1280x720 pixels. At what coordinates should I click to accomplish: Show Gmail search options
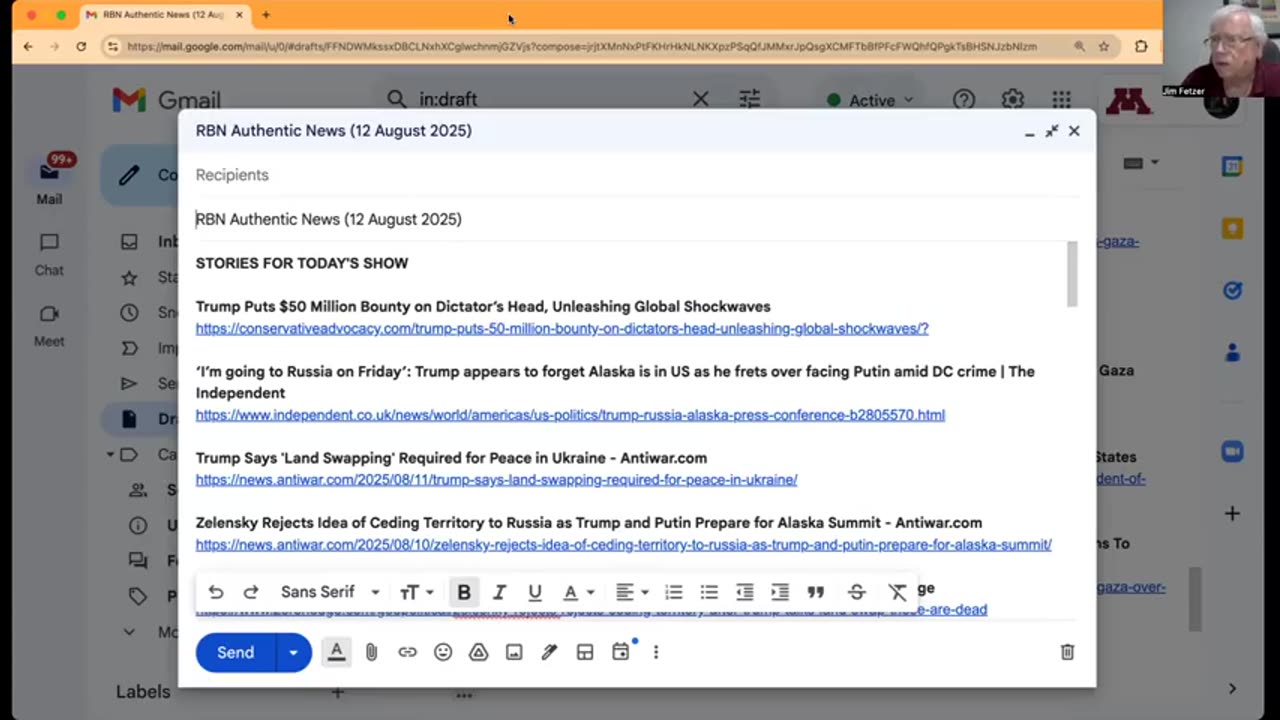click(x=749, y=99)
